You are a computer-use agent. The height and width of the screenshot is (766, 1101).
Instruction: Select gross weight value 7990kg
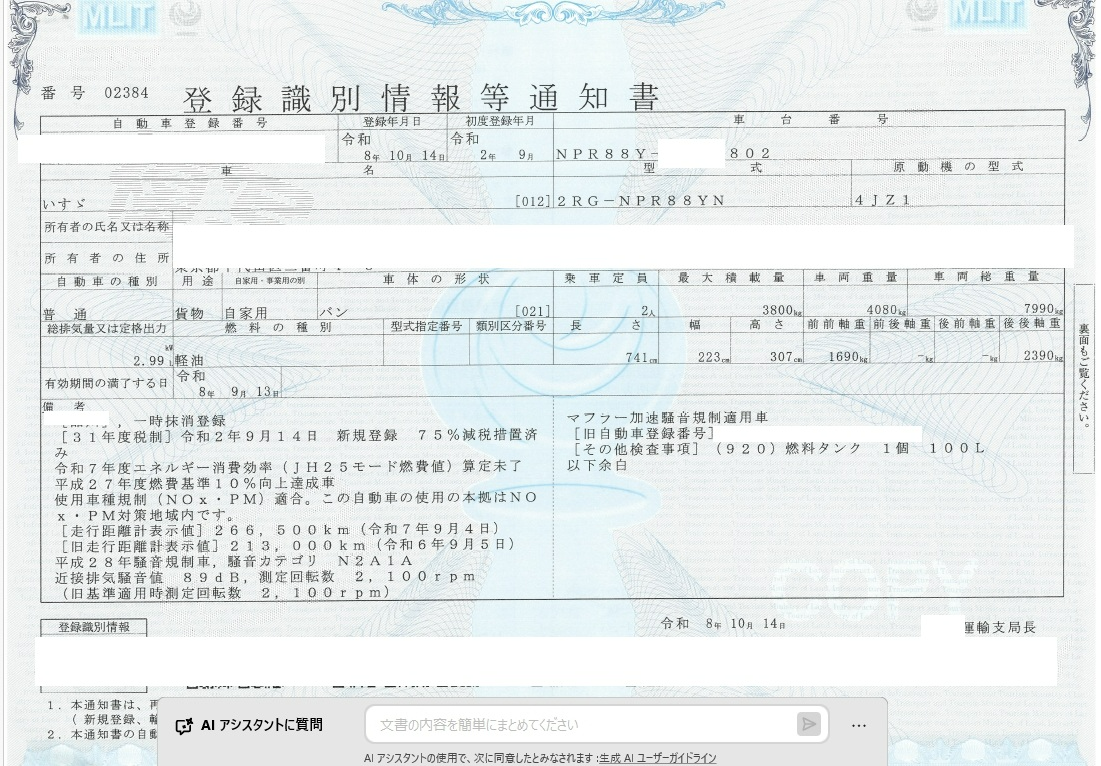pos(1043,309)
